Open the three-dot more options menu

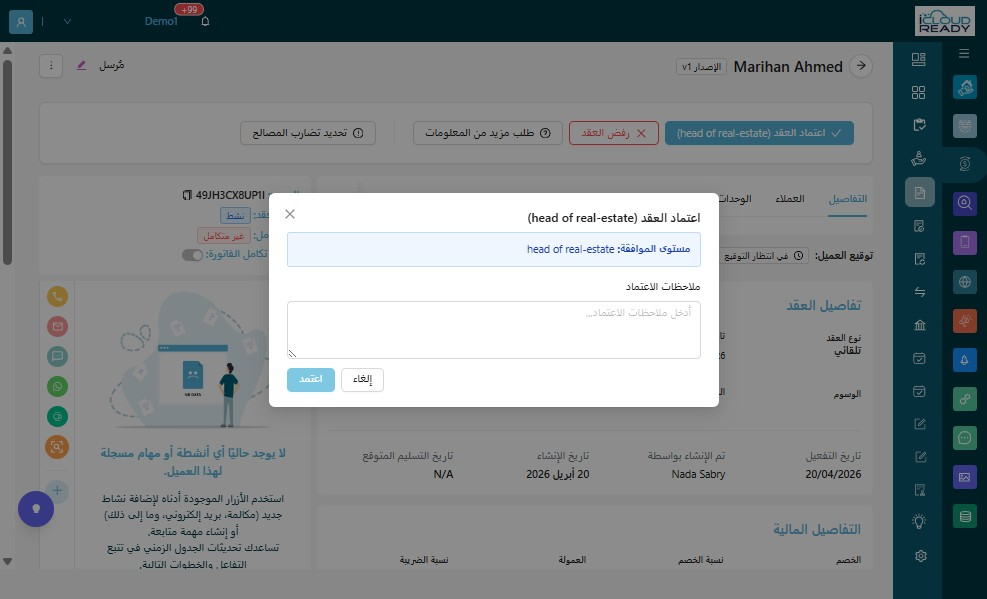(51, 65)
